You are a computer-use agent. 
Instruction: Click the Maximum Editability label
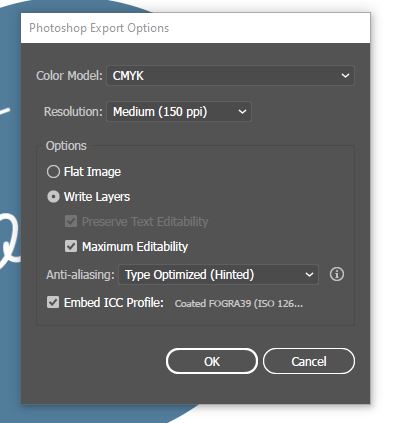click(x=135, y=247)
